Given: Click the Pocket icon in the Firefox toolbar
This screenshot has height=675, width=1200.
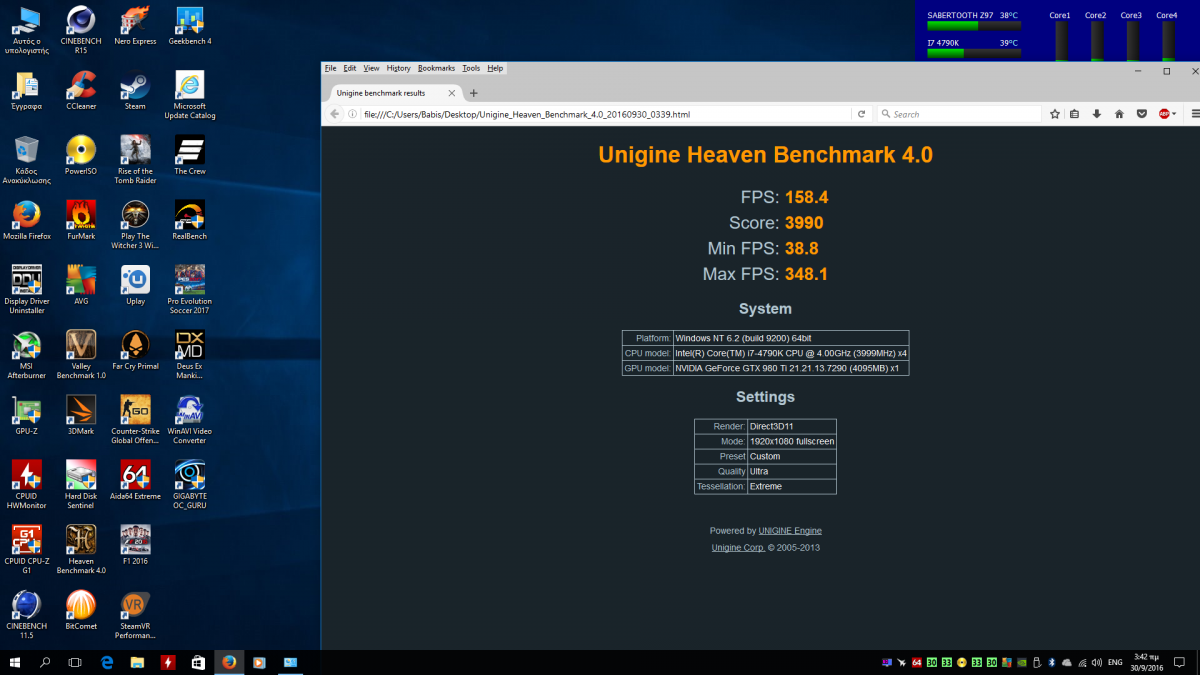Looking at the screenshot, I should click(x=1141, y=114).
